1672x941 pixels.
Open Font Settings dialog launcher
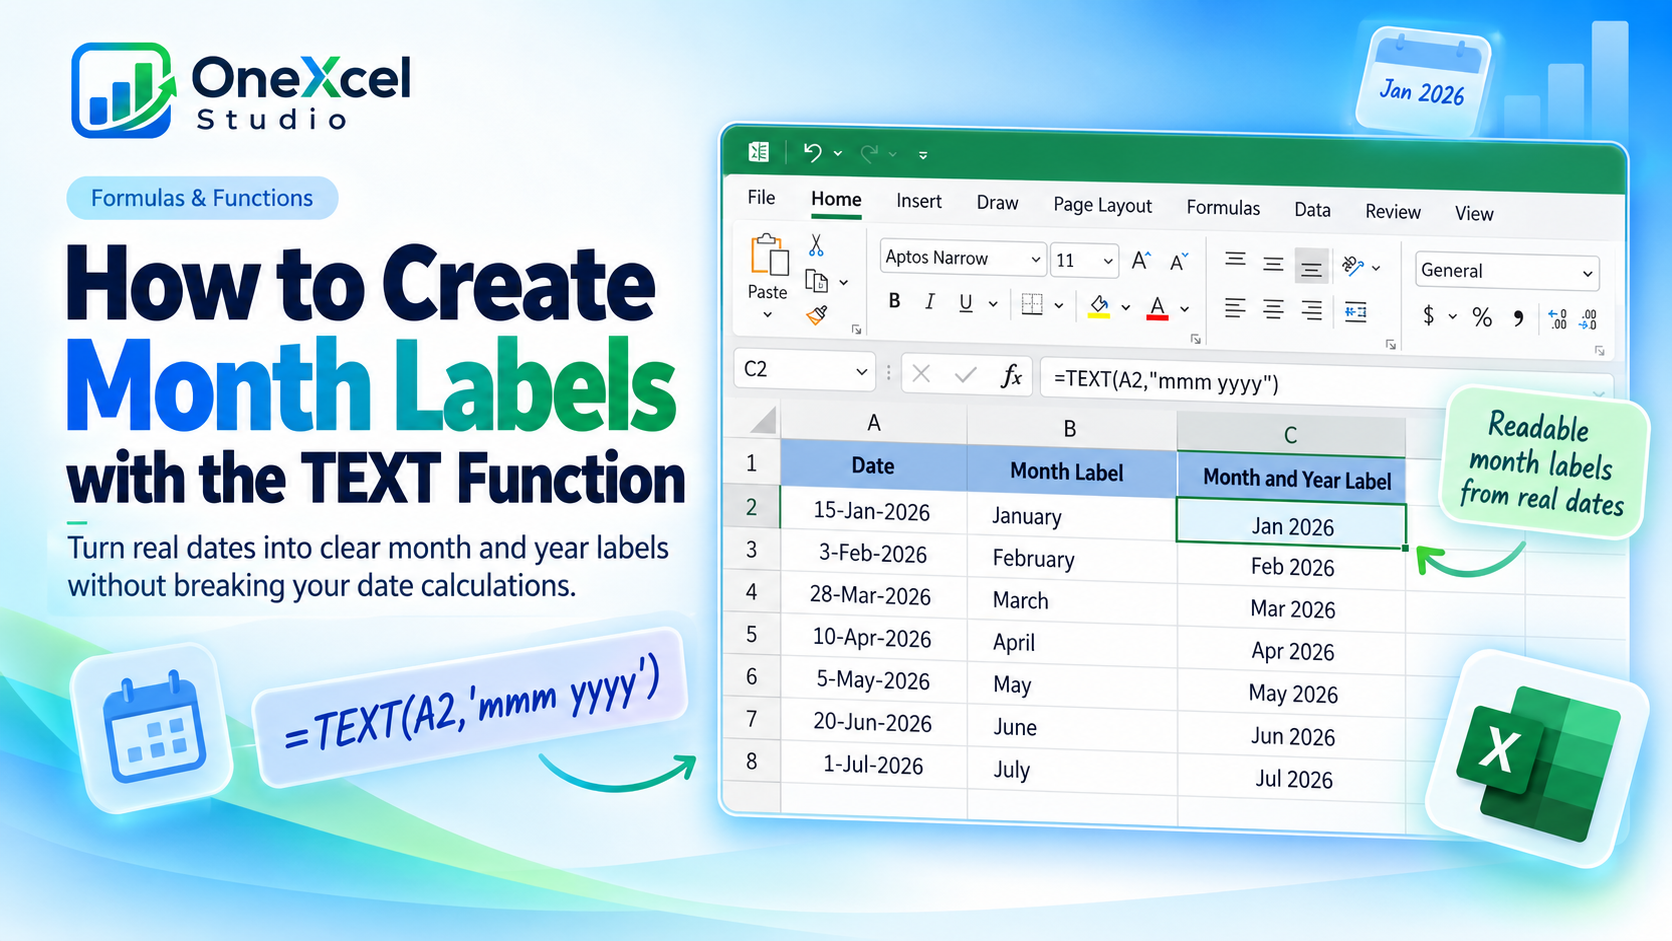[1195, 340]
